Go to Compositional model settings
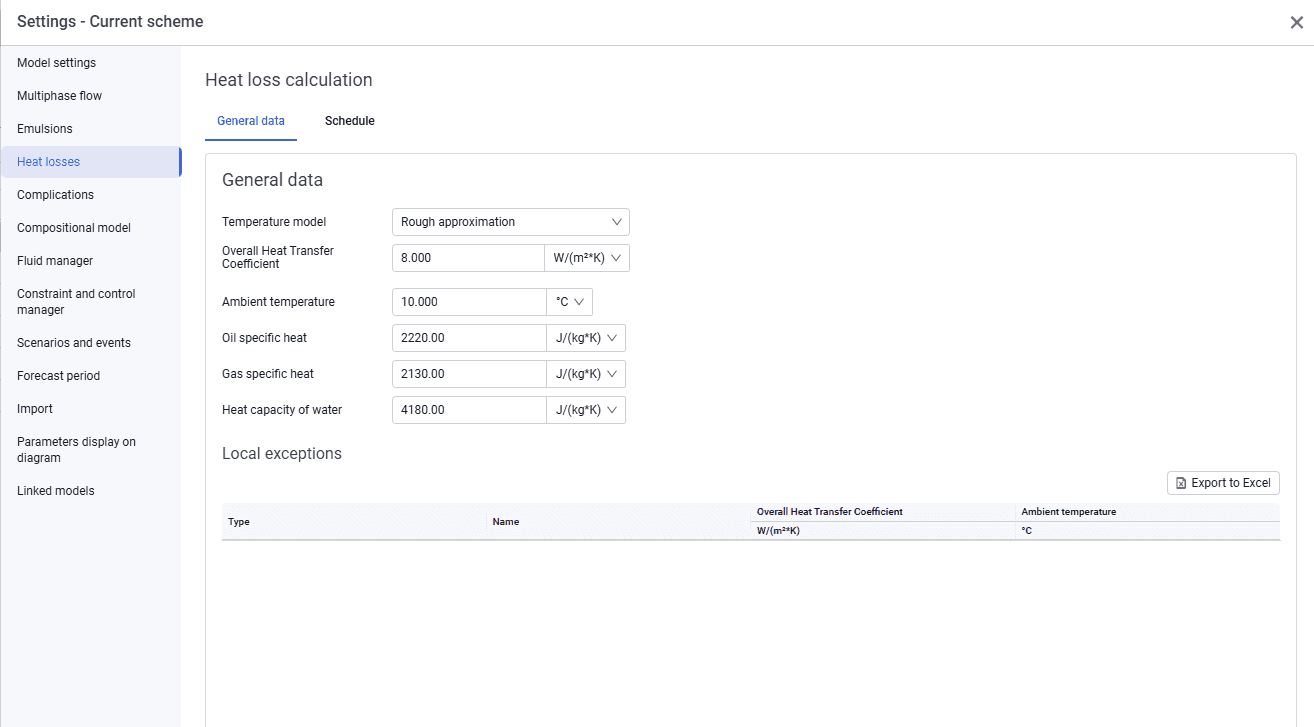This screenshot has width=1314, height=727. coord(91,228)
